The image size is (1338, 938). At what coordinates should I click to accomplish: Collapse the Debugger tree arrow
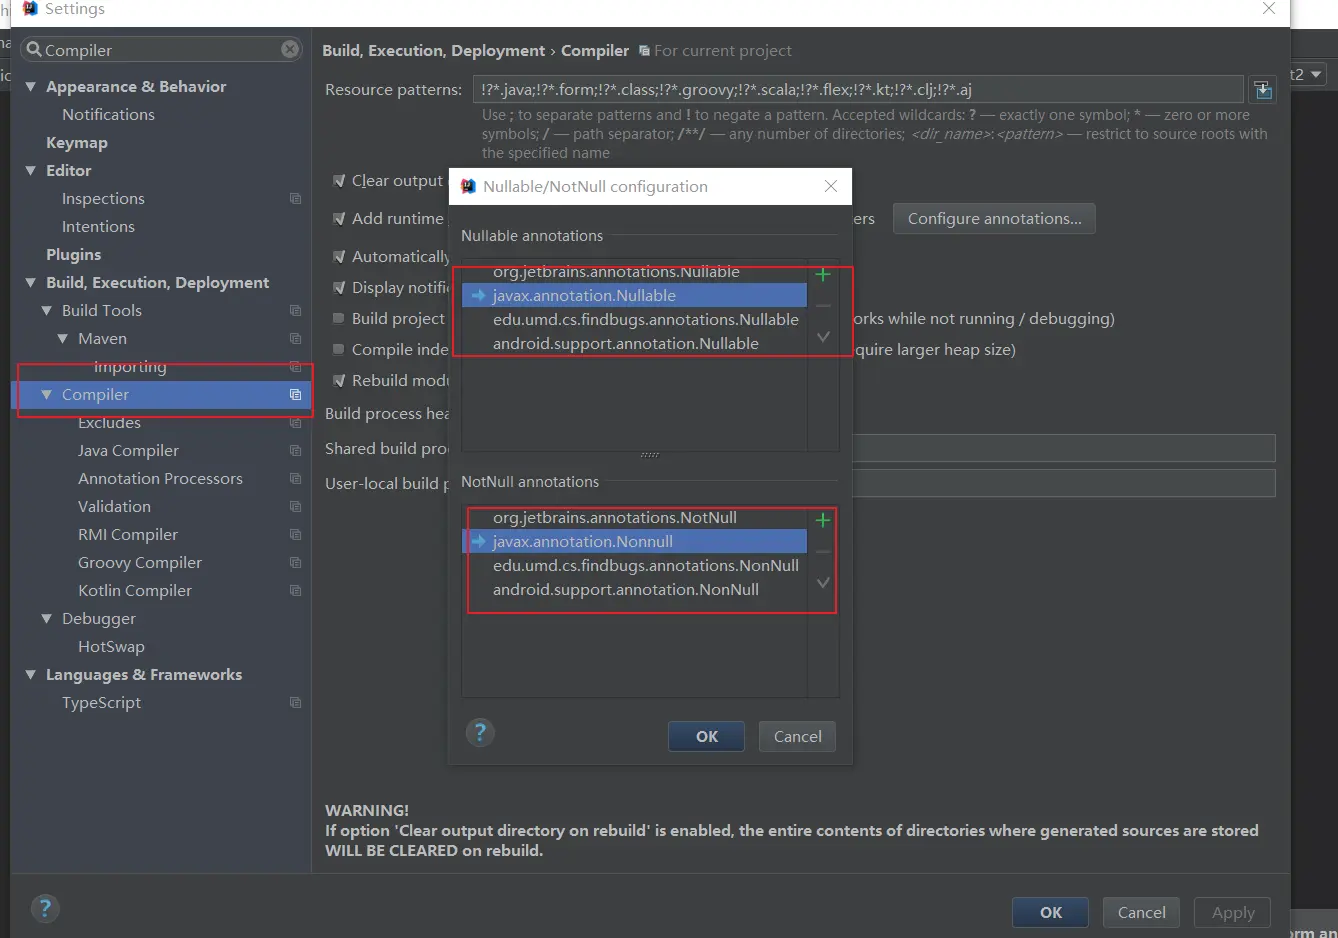46,619
